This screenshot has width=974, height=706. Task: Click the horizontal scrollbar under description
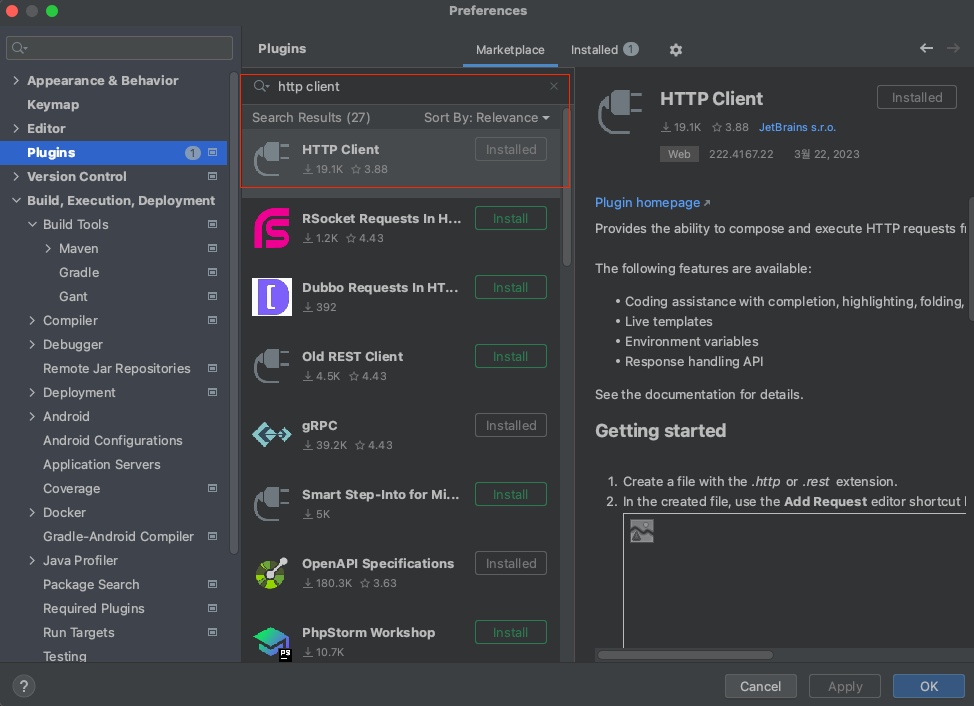click(x=685, y=654)
